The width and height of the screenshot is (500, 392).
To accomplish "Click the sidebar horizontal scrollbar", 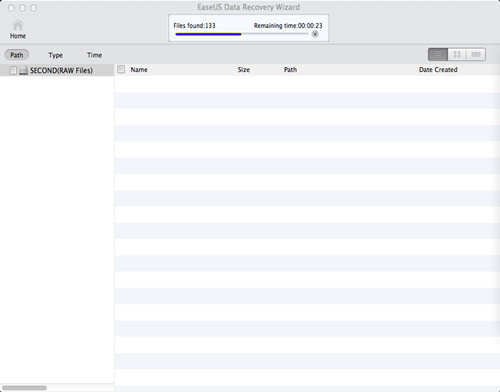I will pyautogui.click(x=24, y=388).
